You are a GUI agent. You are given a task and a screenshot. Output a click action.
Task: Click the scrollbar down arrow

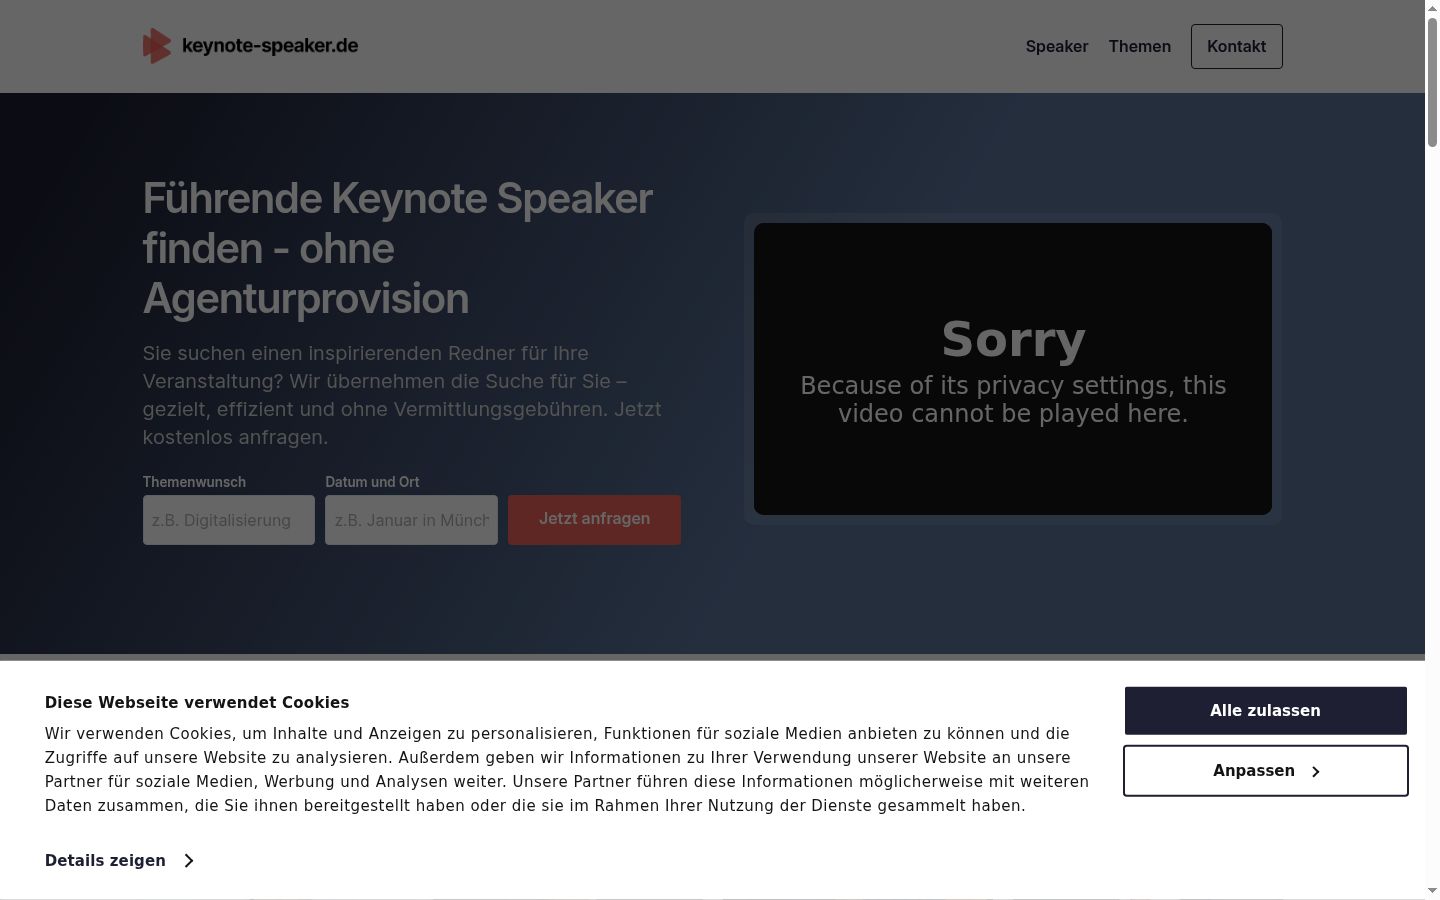(1432, 891)
